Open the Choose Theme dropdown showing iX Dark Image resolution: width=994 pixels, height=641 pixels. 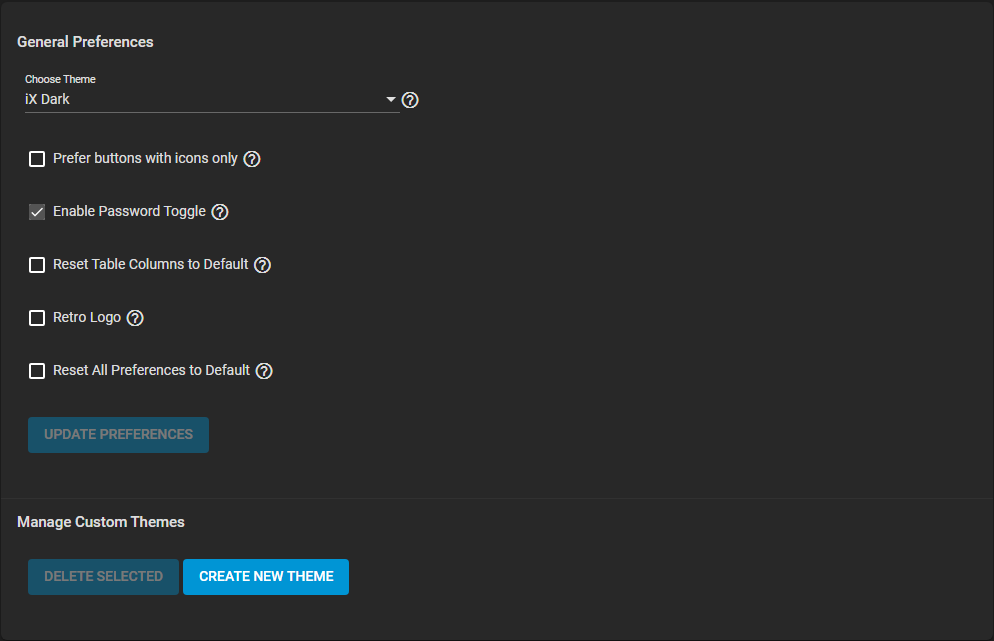click(212, 100)
